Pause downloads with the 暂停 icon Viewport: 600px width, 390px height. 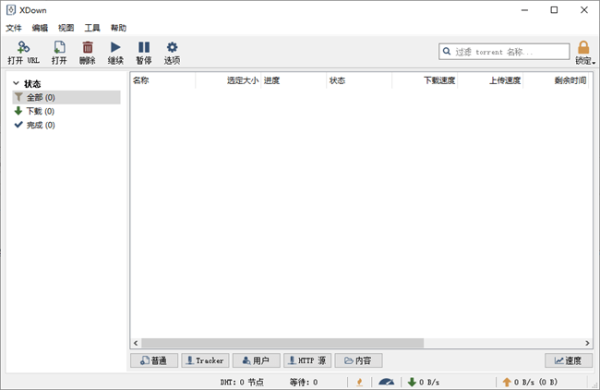pyautogui.click(x=144, y=53)
